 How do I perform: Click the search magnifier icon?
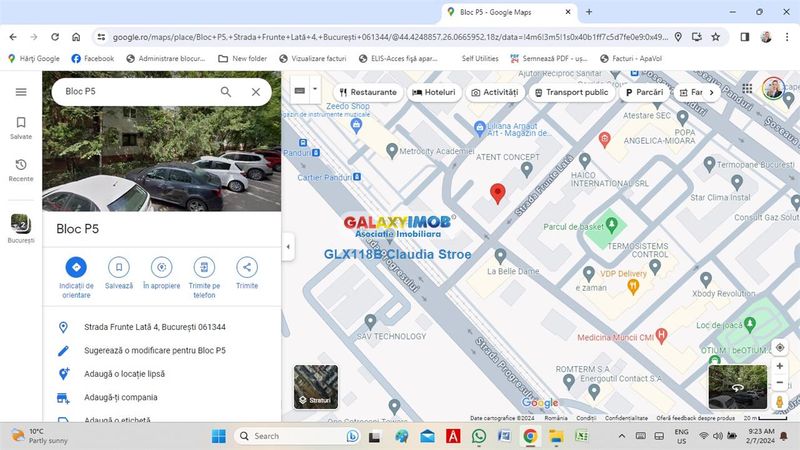tap(226, 92)
